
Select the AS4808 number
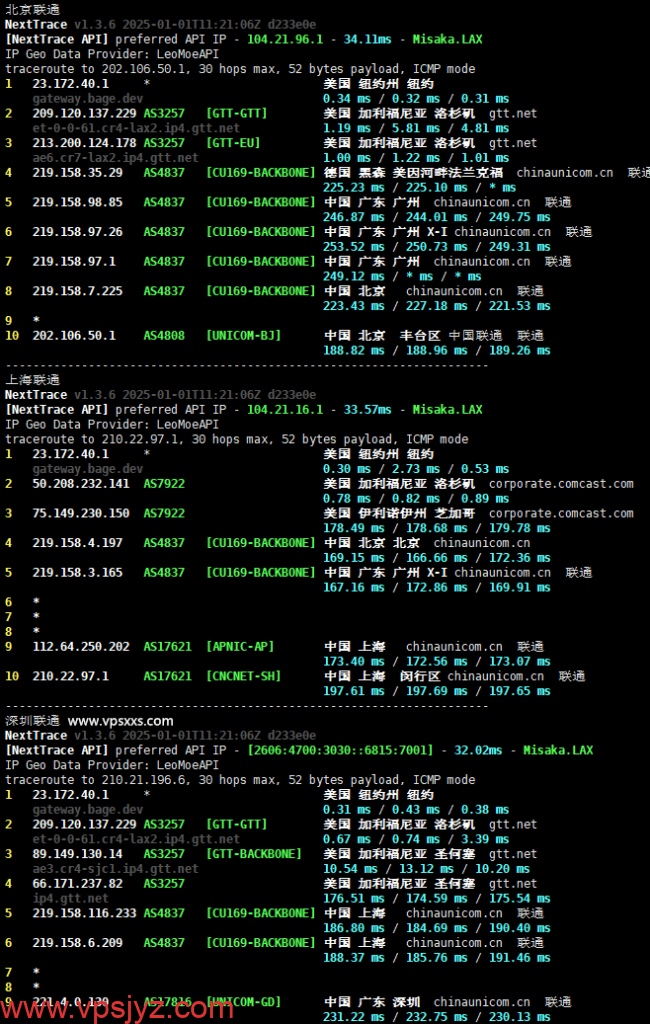[x=164, y=336]
